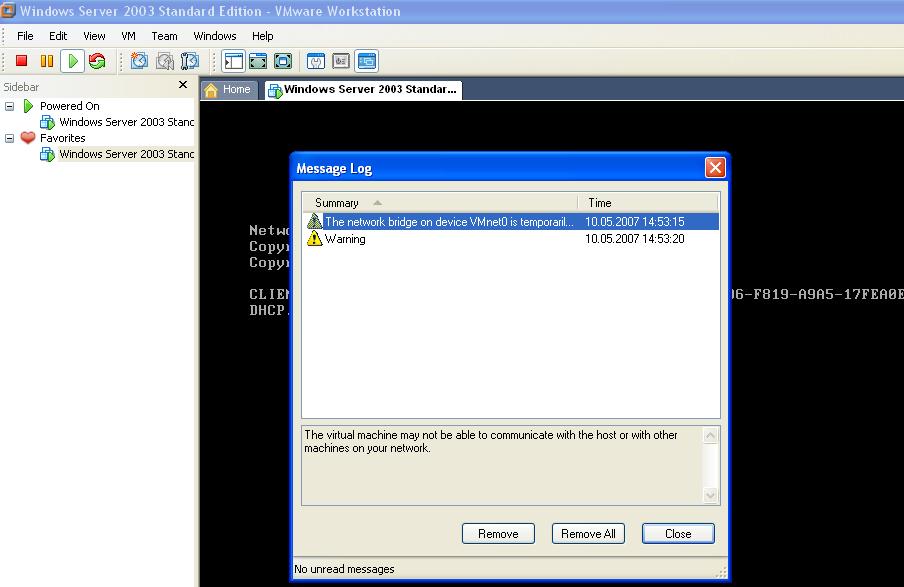This screenshot has width=904, height=587.
Task: Click yellow warning icon on Warning row
Action: (x=314, y=238)
